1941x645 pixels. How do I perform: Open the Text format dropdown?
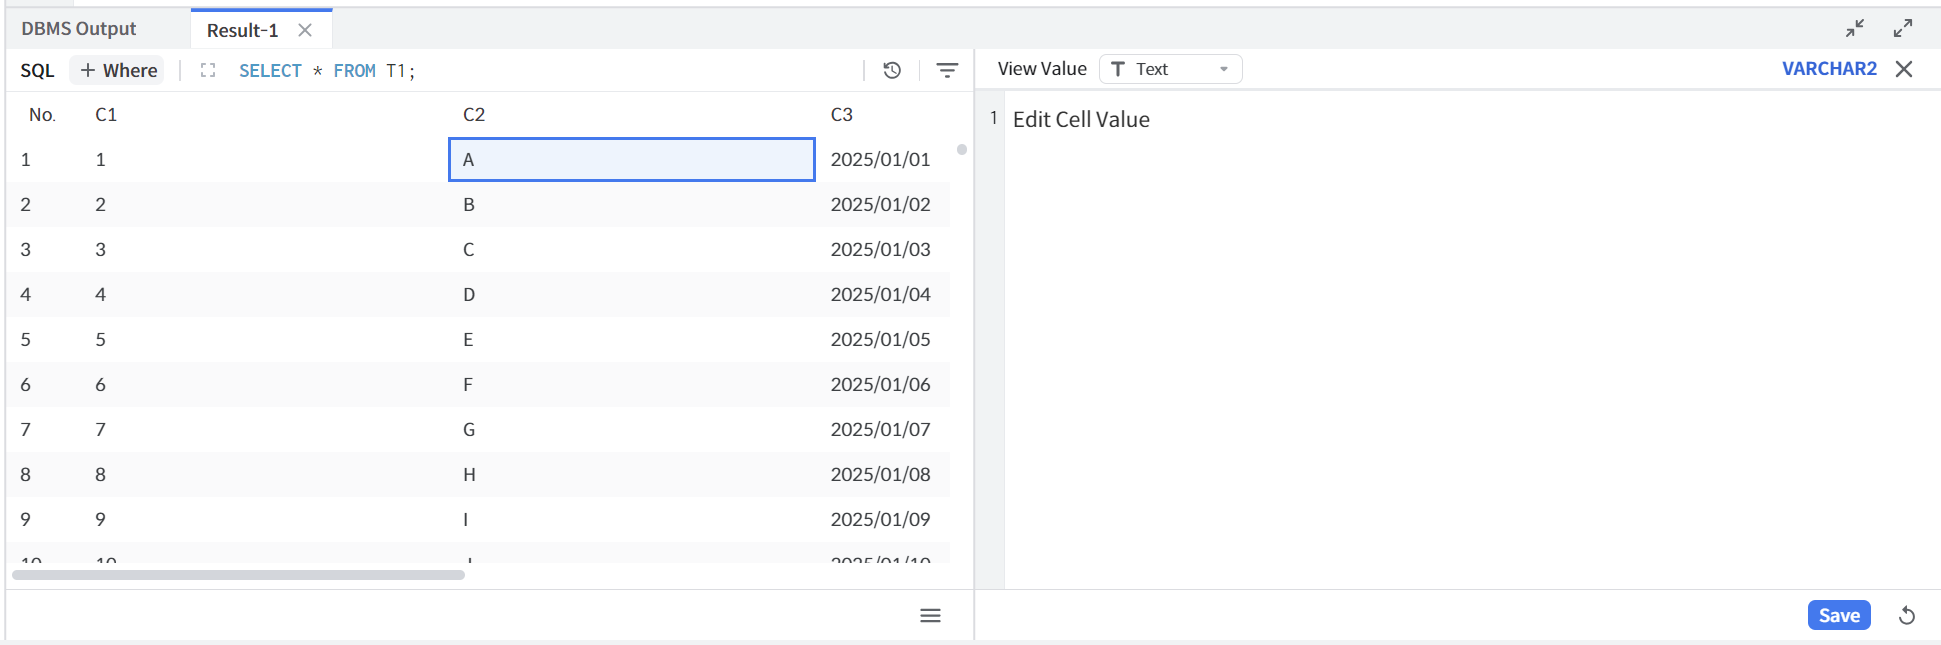pyautogui.click(x=1170, y=69)
